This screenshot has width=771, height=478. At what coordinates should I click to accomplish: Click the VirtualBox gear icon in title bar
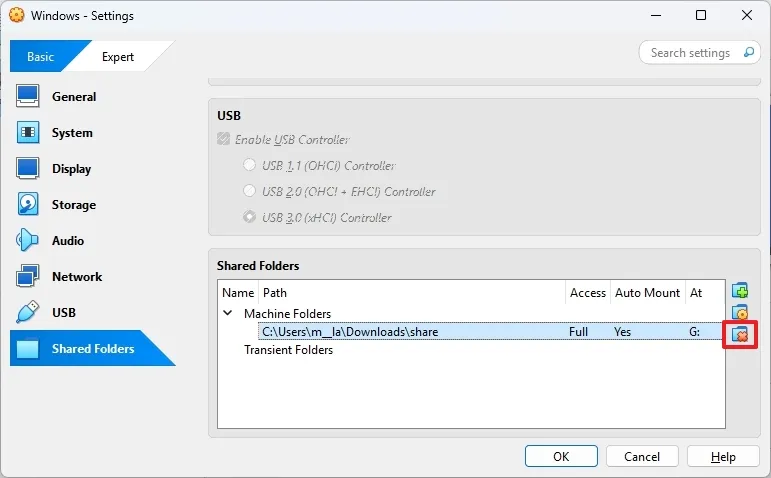(x=16, y=15)
